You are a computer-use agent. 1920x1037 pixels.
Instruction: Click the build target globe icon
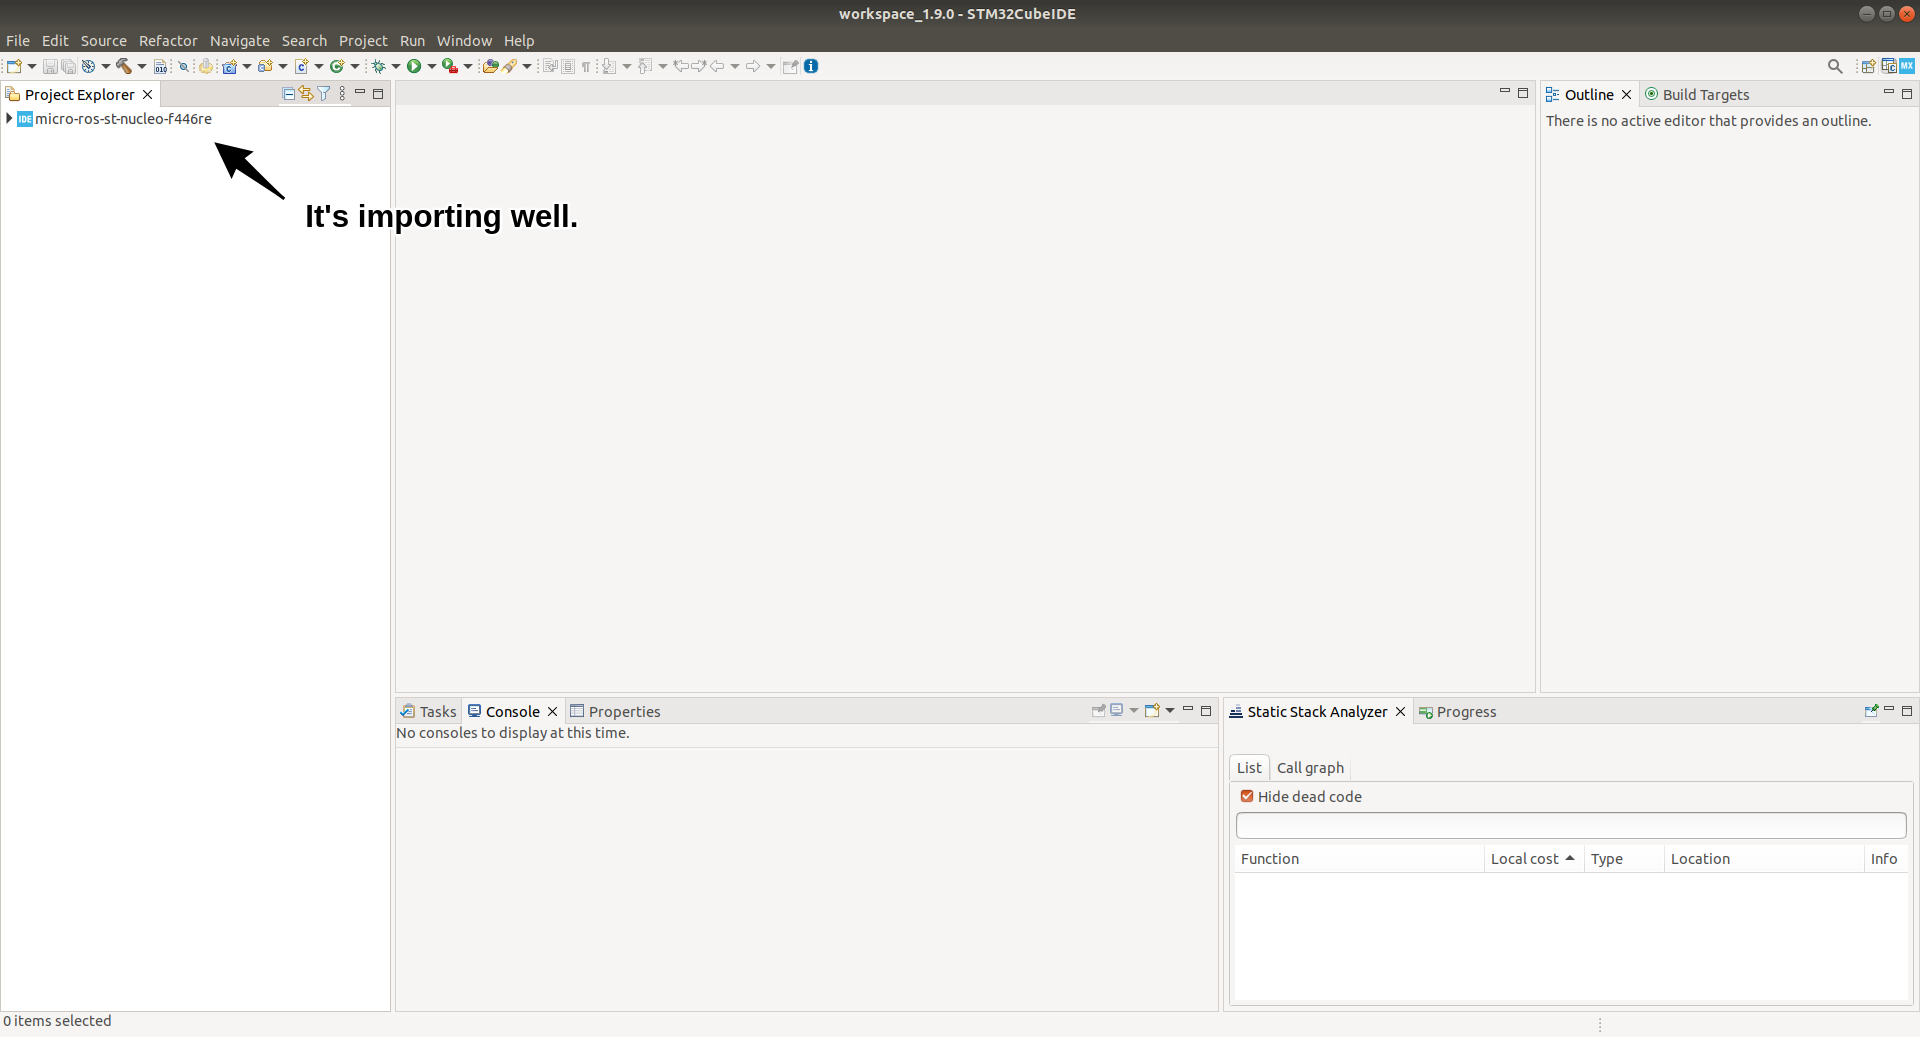(88, 66)
